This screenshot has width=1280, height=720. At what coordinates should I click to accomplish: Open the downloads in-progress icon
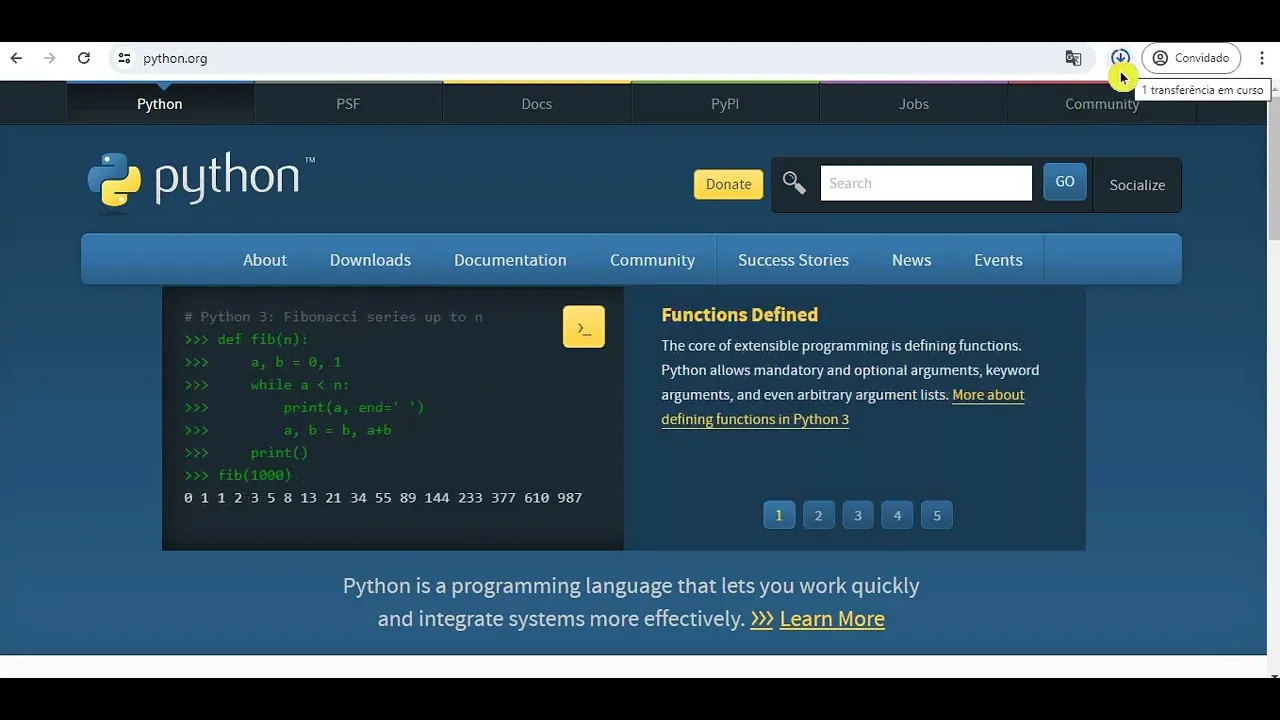(1120, 58)
